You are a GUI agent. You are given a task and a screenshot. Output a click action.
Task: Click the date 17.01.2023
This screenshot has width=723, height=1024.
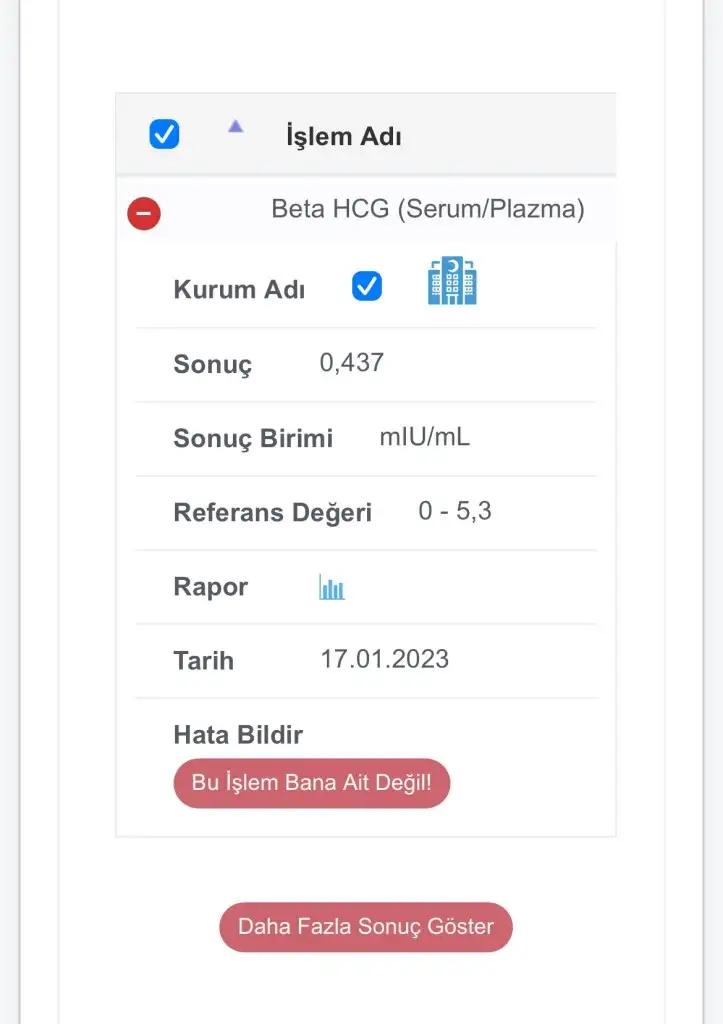click(384, 659)
